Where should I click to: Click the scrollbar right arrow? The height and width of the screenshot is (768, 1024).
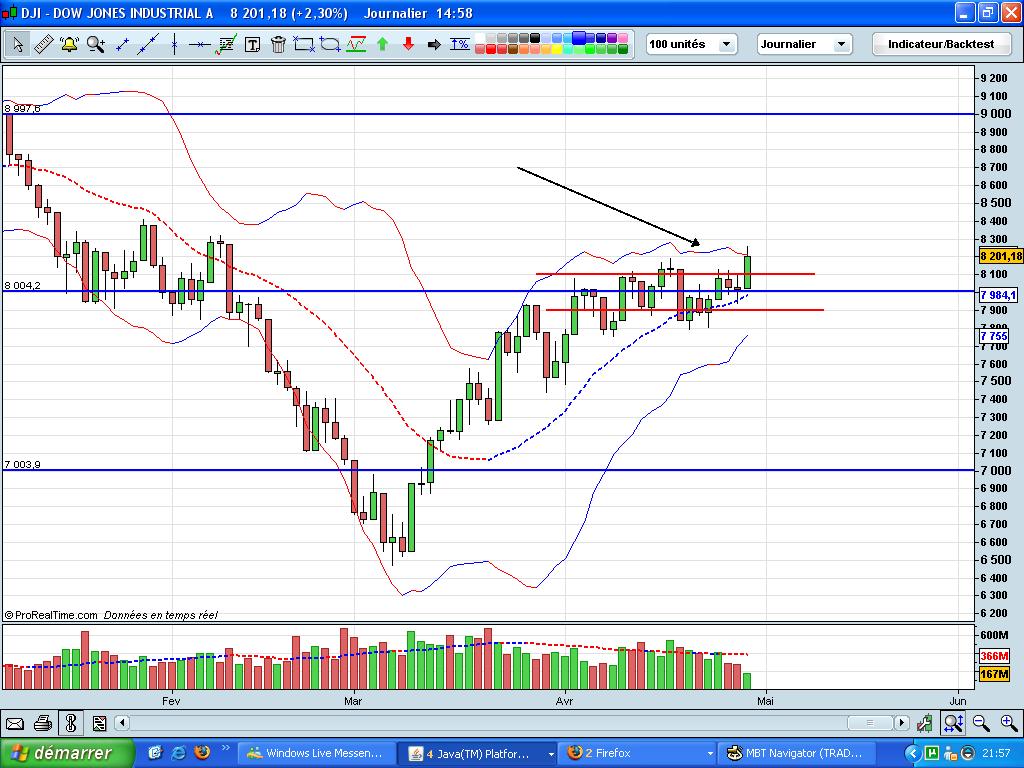[902, 723]
